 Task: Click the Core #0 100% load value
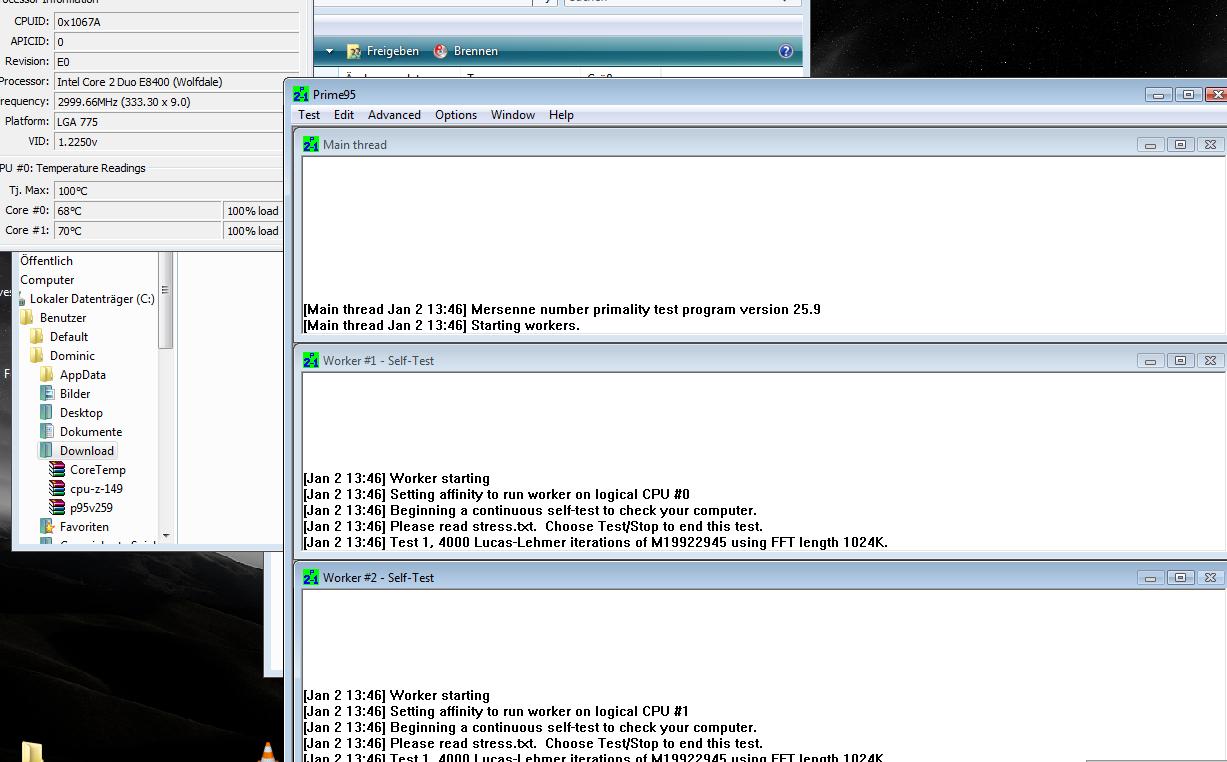coord(253,210)
